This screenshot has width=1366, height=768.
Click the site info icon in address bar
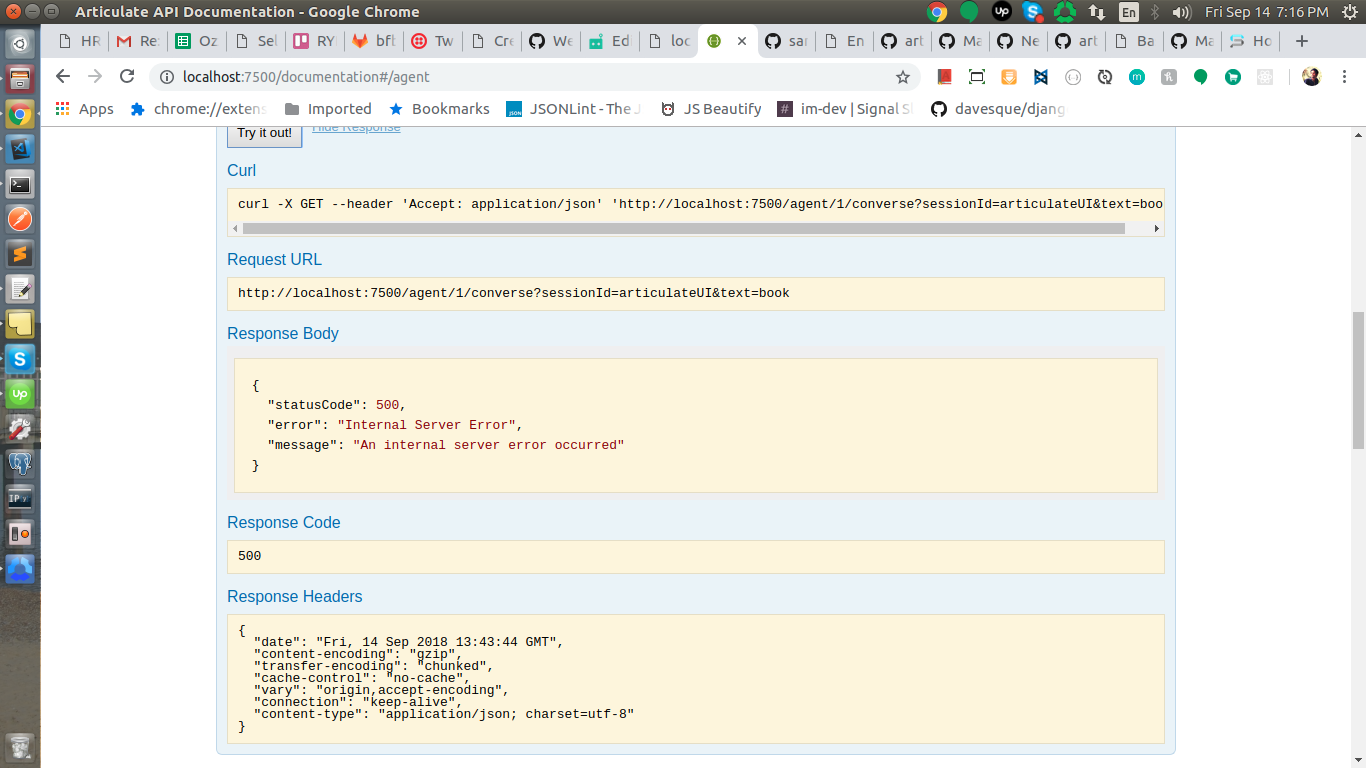pos(166,77)
